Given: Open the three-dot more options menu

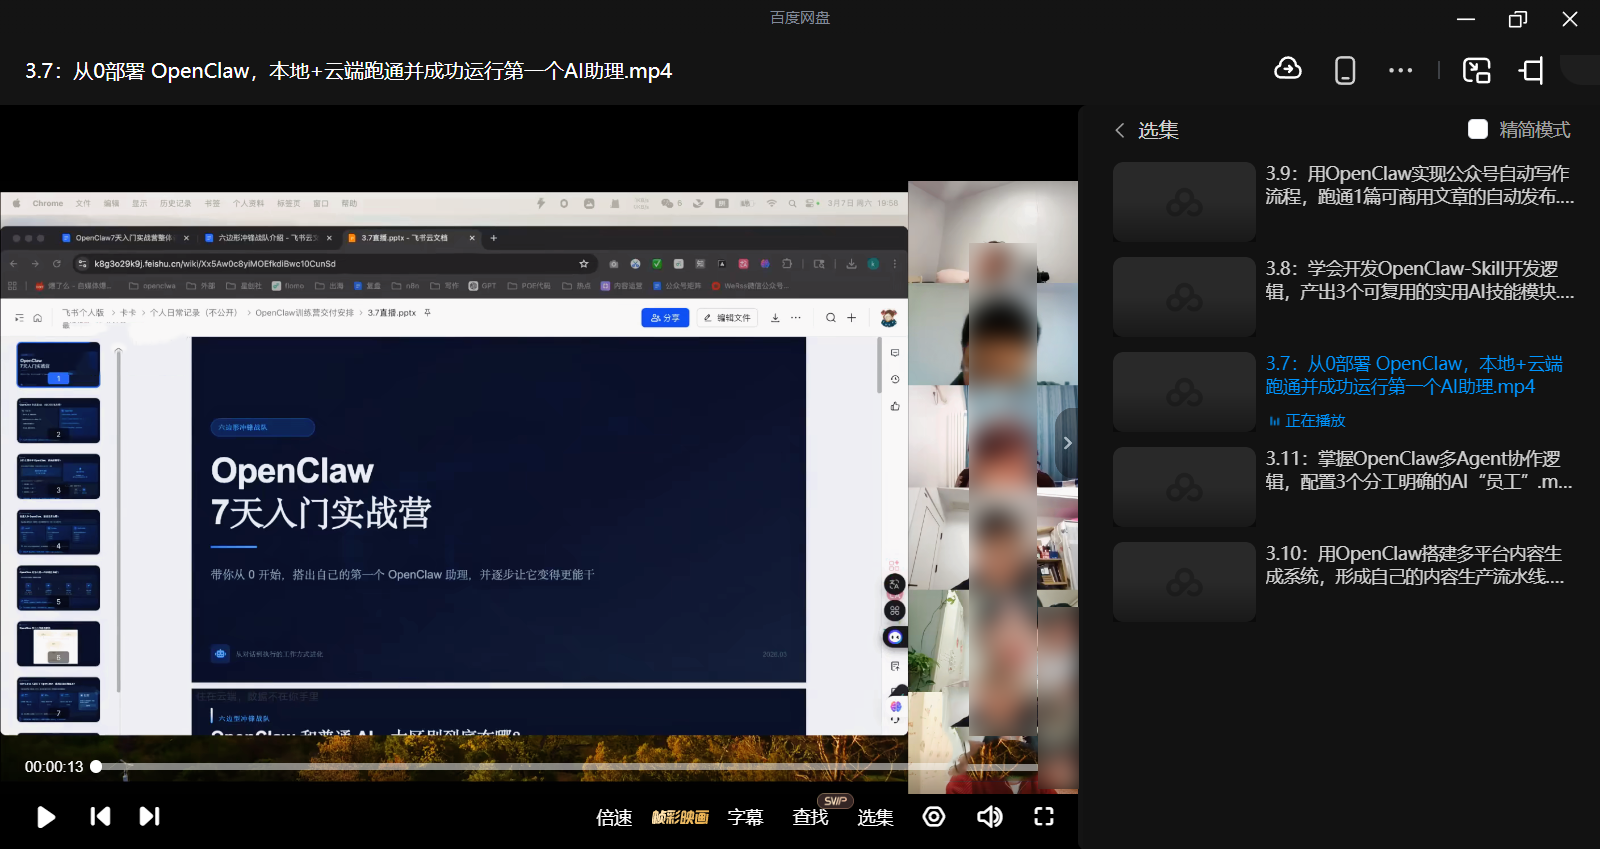Looking at the screenshot, I should tap(1400, 71).
